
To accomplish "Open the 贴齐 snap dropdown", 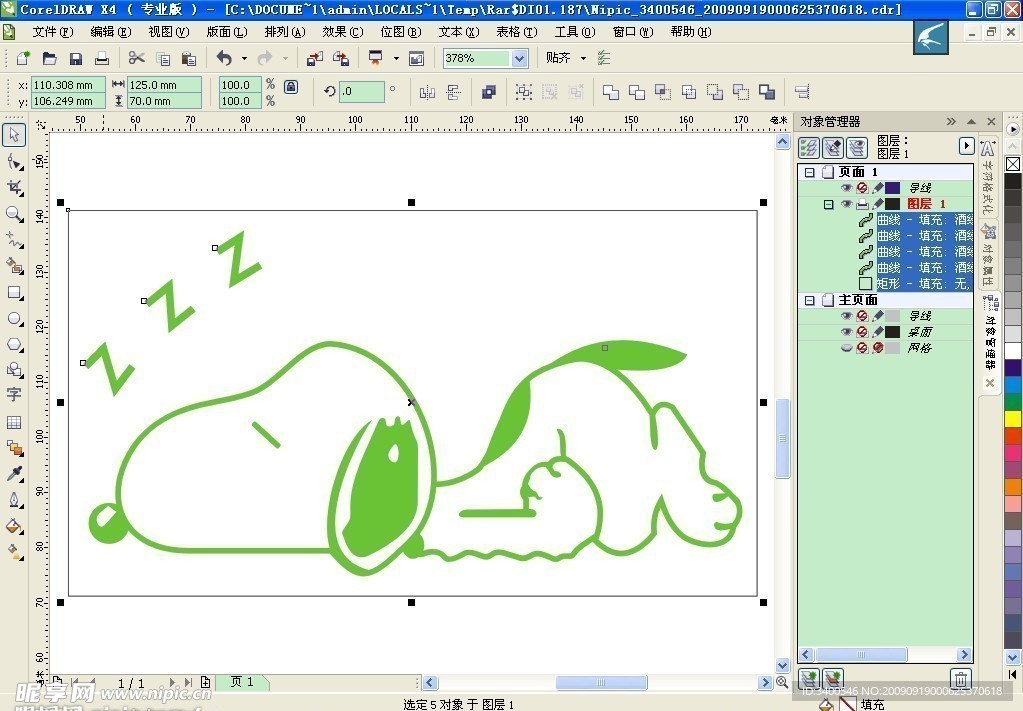I will click(583, 59).
